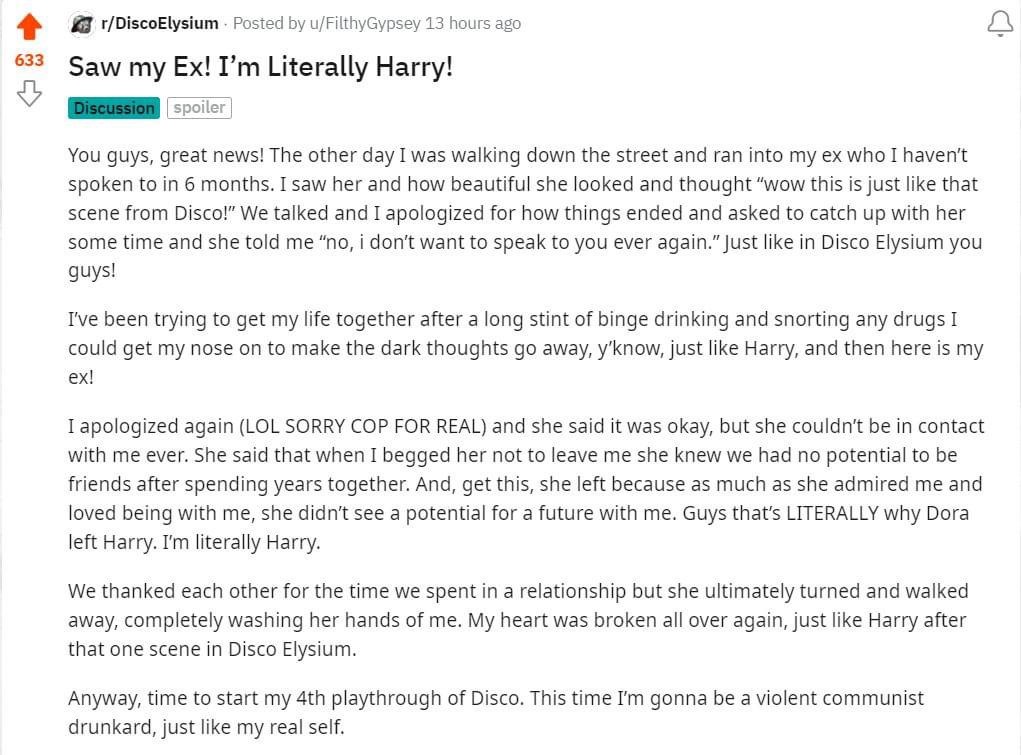
Task: Downvote the post with the down arrow
Action: coord(29,93)
